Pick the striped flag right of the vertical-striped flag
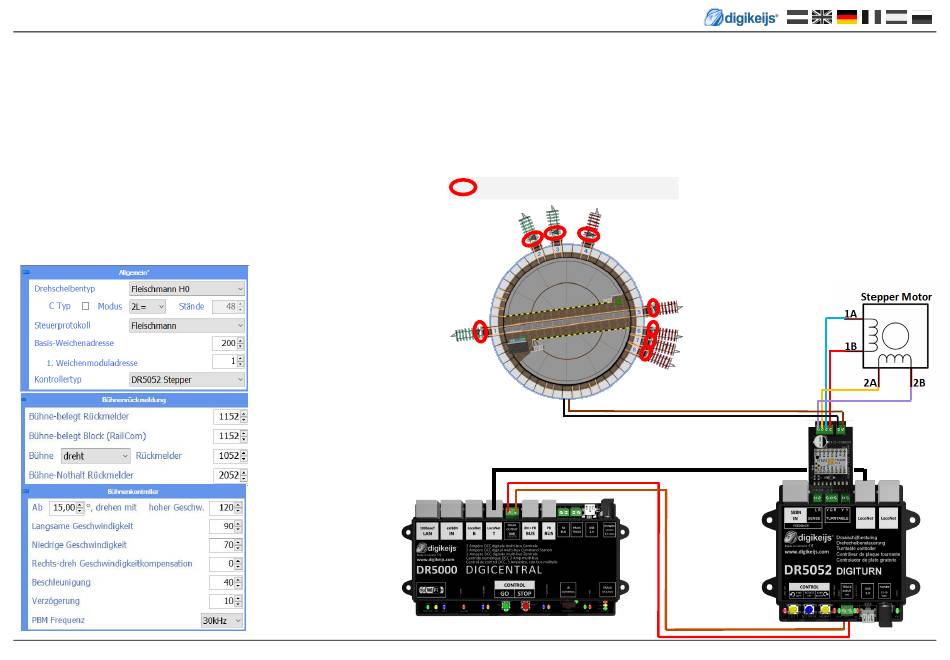 (896, 17)
